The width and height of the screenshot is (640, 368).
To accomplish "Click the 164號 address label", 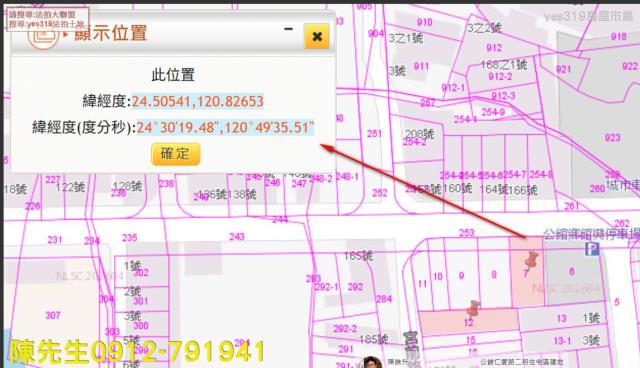I will 494,189.
